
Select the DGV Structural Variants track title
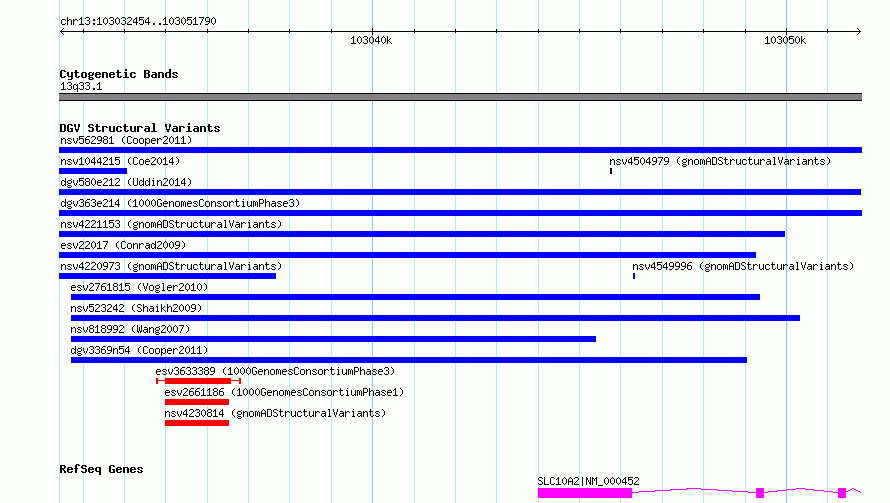(140, 128)
